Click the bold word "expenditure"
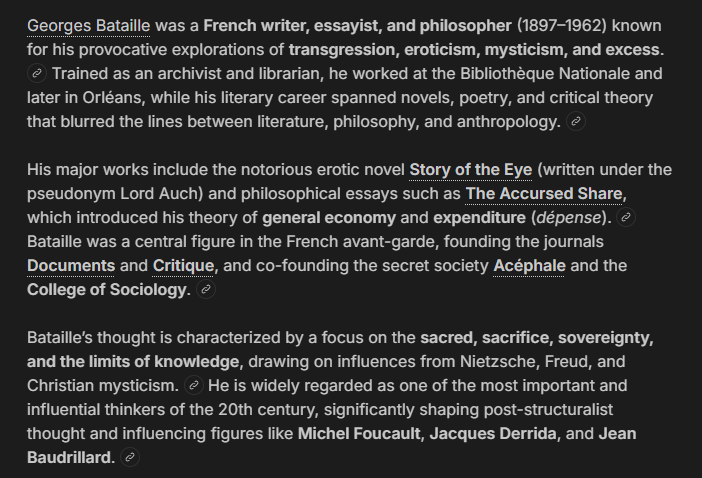This screenshot has height=478, width=702. point(479,218)
